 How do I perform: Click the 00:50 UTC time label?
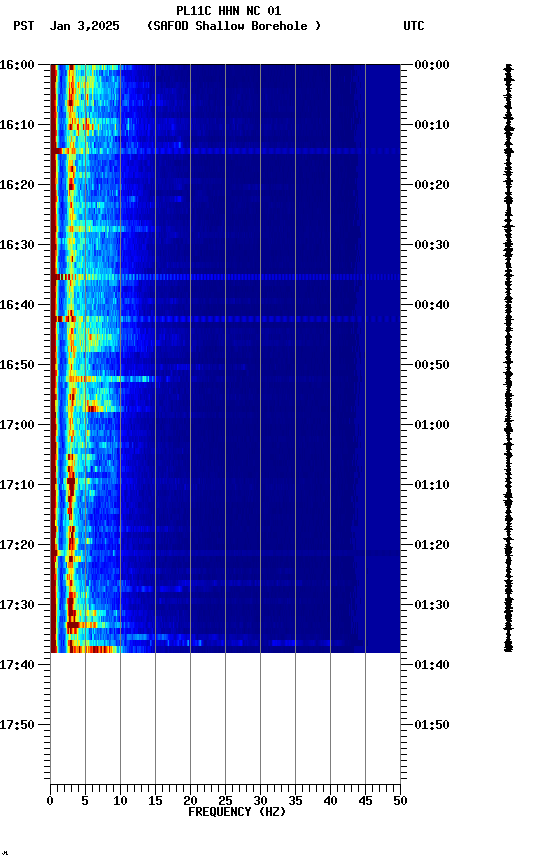point(432,365)
